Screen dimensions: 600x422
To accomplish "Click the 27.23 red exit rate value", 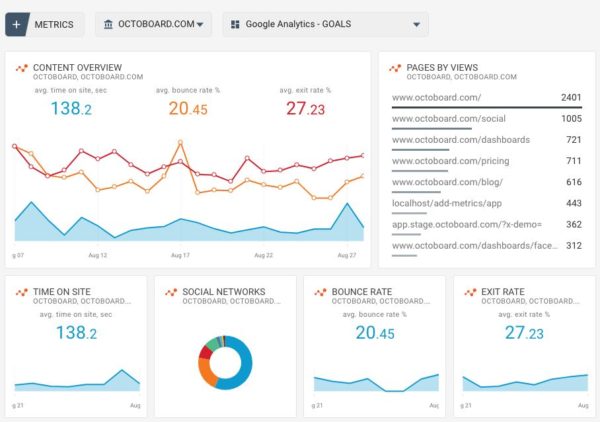I will click(x=305, y=109).
